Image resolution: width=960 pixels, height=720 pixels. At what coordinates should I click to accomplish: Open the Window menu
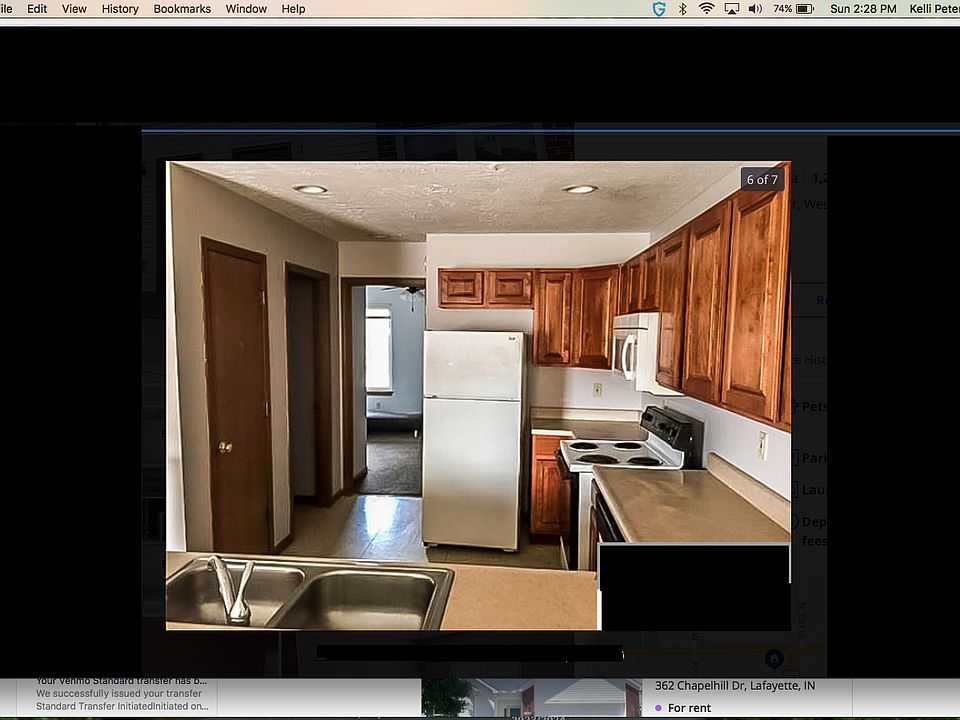246,9
